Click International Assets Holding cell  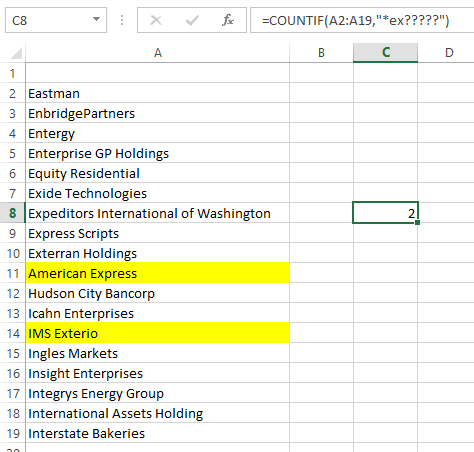(x=158, y=413)
